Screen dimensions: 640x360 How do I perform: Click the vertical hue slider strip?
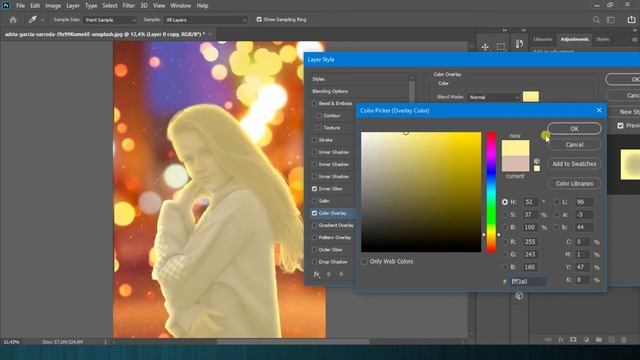tap(491, 192)
